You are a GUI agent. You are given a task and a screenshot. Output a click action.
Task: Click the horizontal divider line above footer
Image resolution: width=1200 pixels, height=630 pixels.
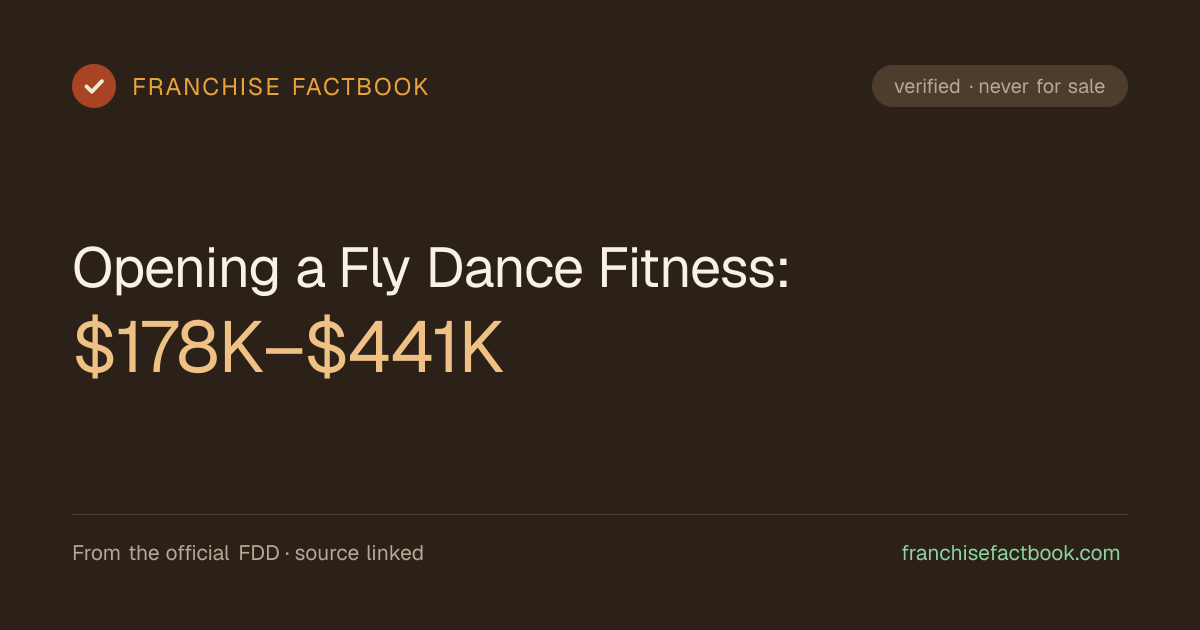click(600, 515)
